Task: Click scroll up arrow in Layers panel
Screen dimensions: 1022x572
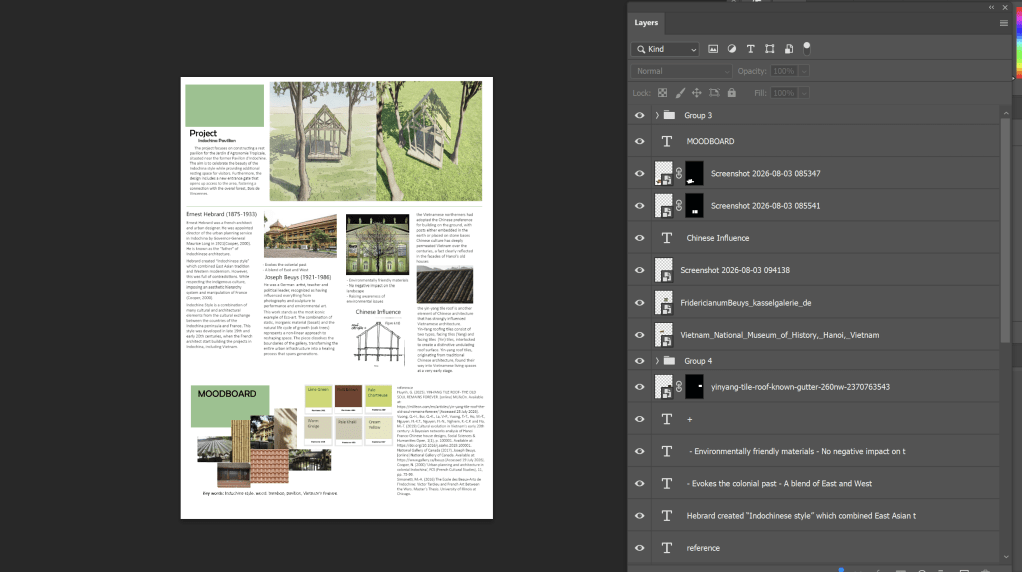Action: 1006,113
